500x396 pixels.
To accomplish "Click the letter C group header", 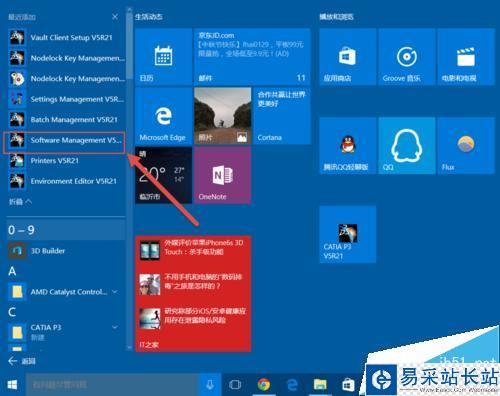I will (12, 312).
